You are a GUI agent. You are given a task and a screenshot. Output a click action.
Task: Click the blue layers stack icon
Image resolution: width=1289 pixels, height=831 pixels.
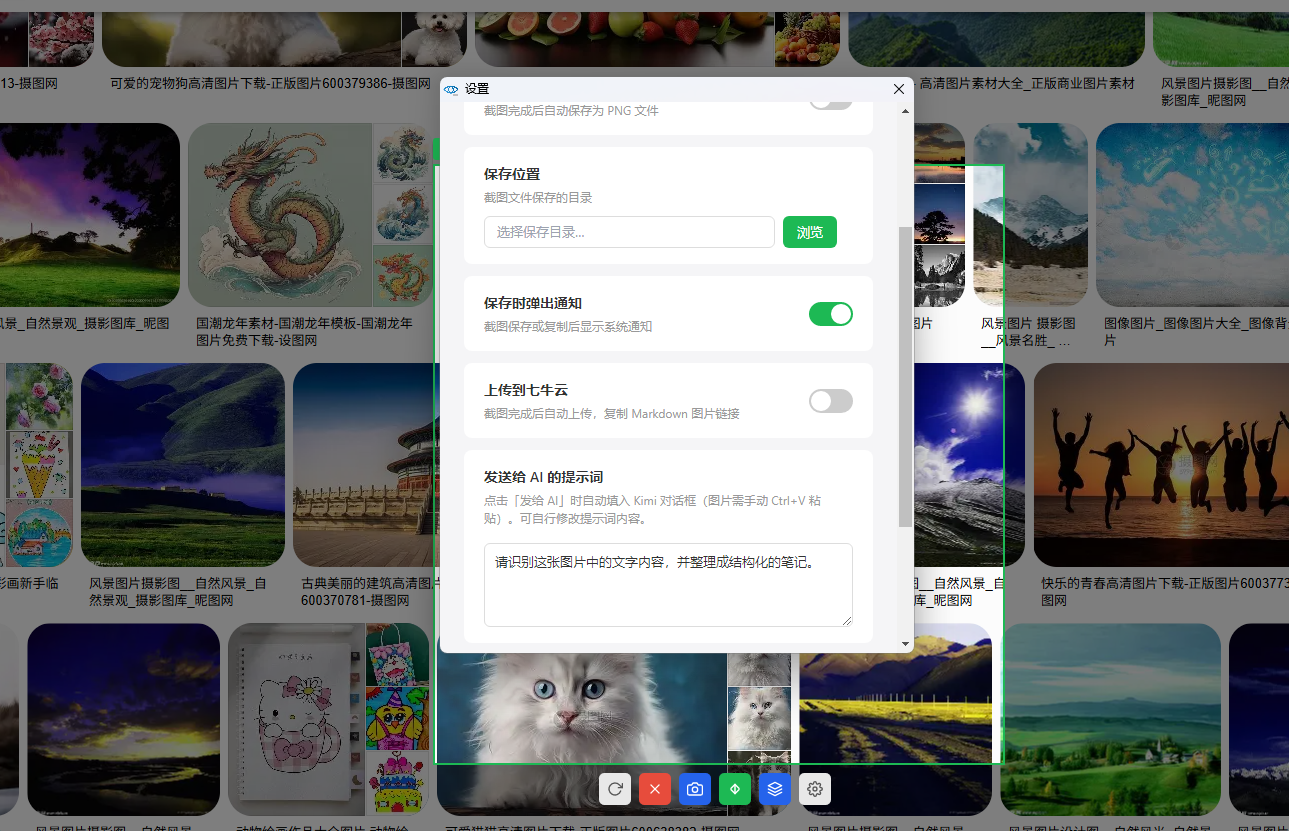tap(775, 789)
